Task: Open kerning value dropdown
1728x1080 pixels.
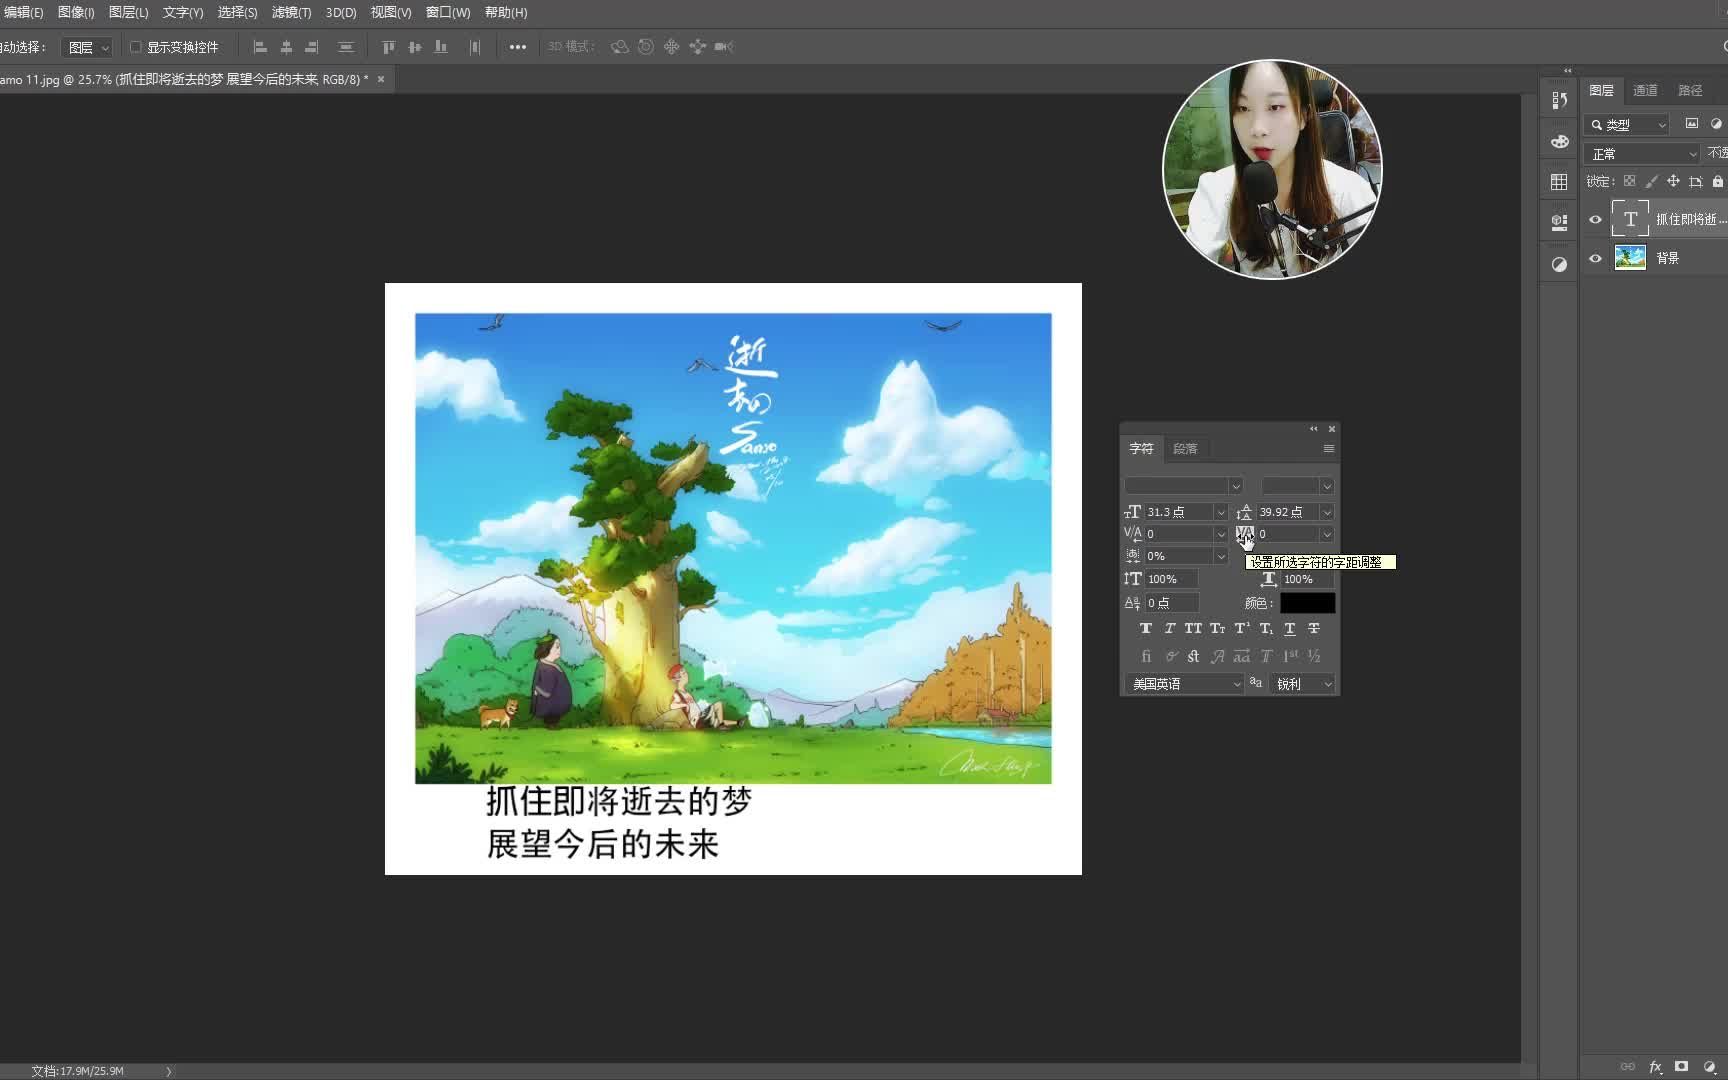Action: tap(1221, 534)
